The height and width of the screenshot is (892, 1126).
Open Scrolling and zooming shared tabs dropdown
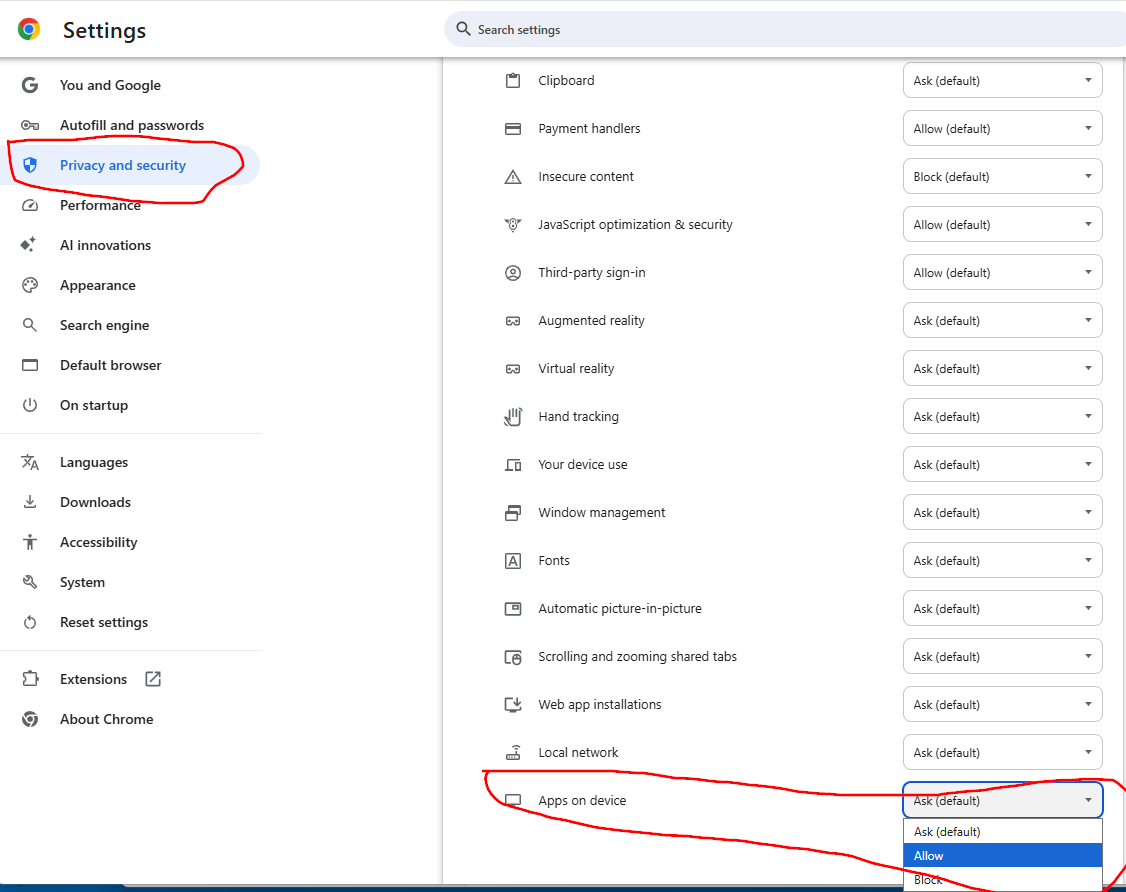tap(1002, 656)
